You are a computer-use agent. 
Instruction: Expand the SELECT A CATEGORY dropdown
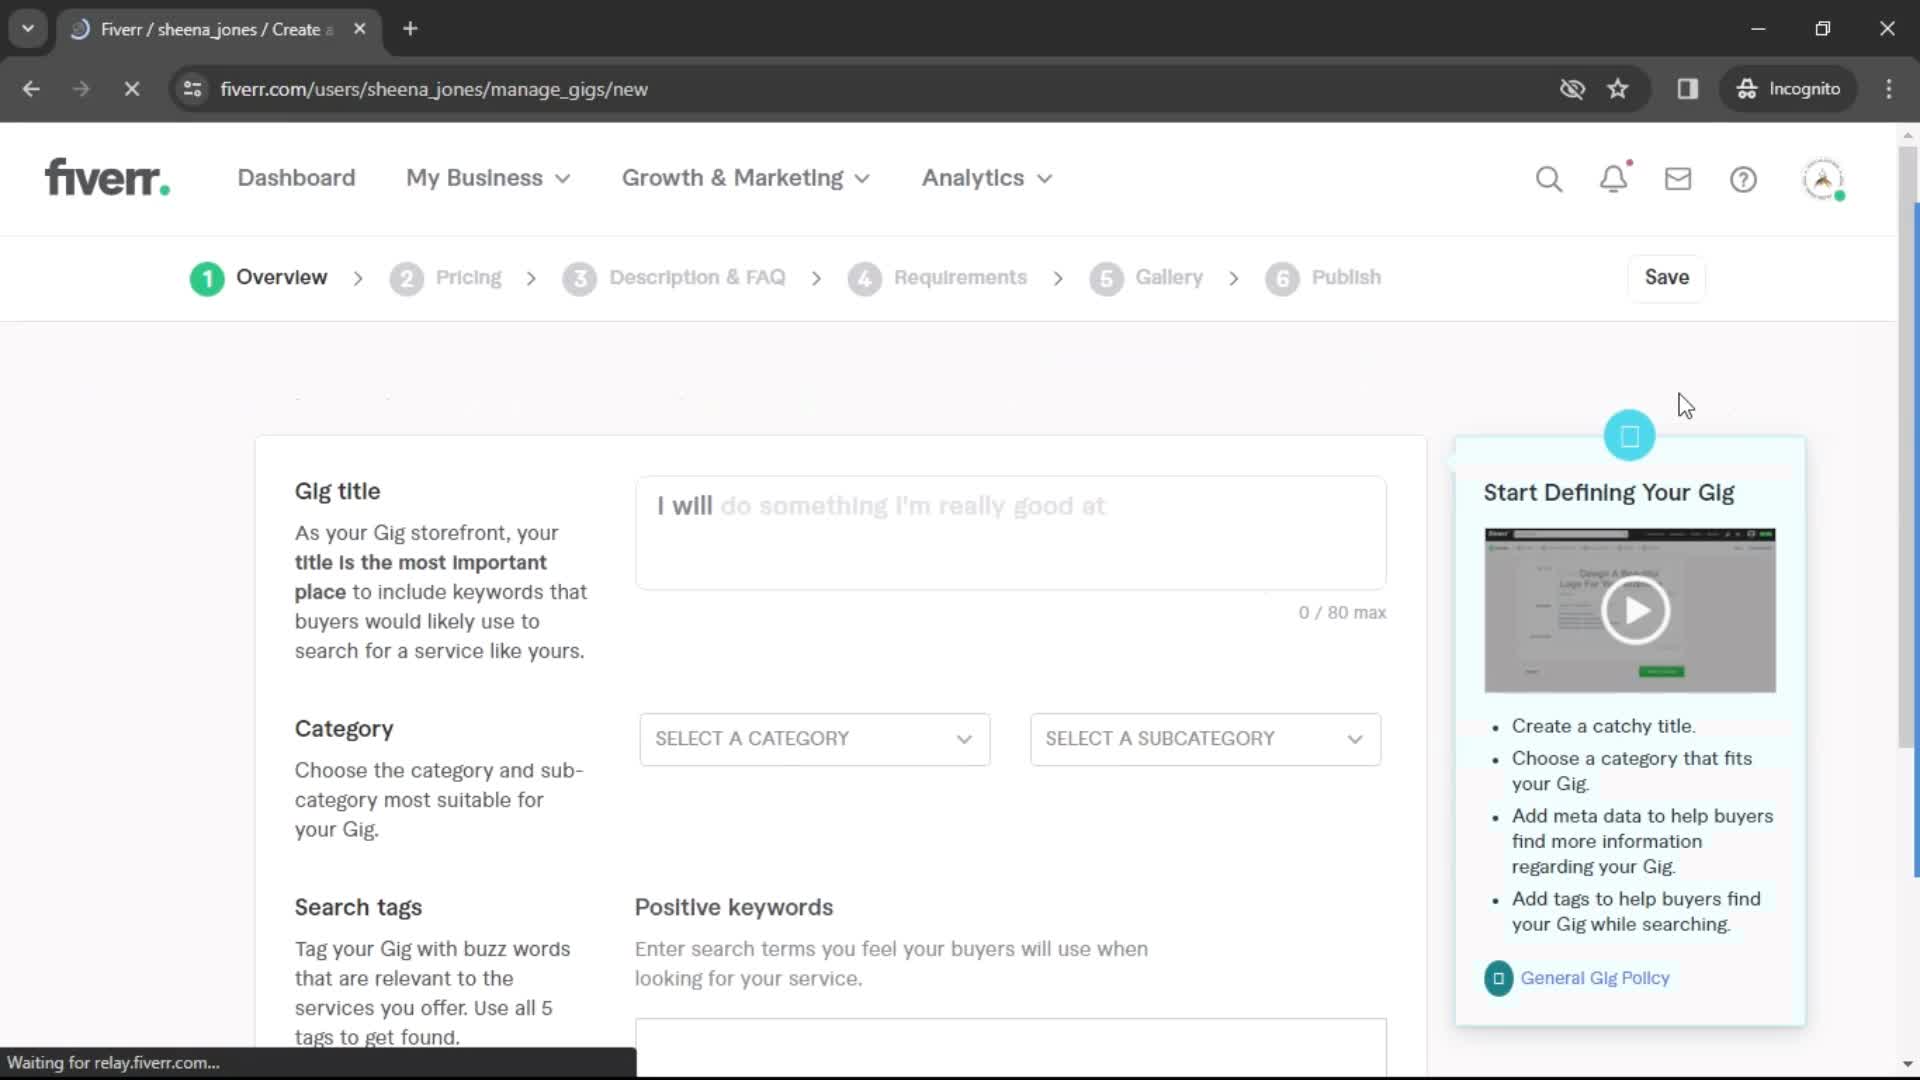click(810, 738)
